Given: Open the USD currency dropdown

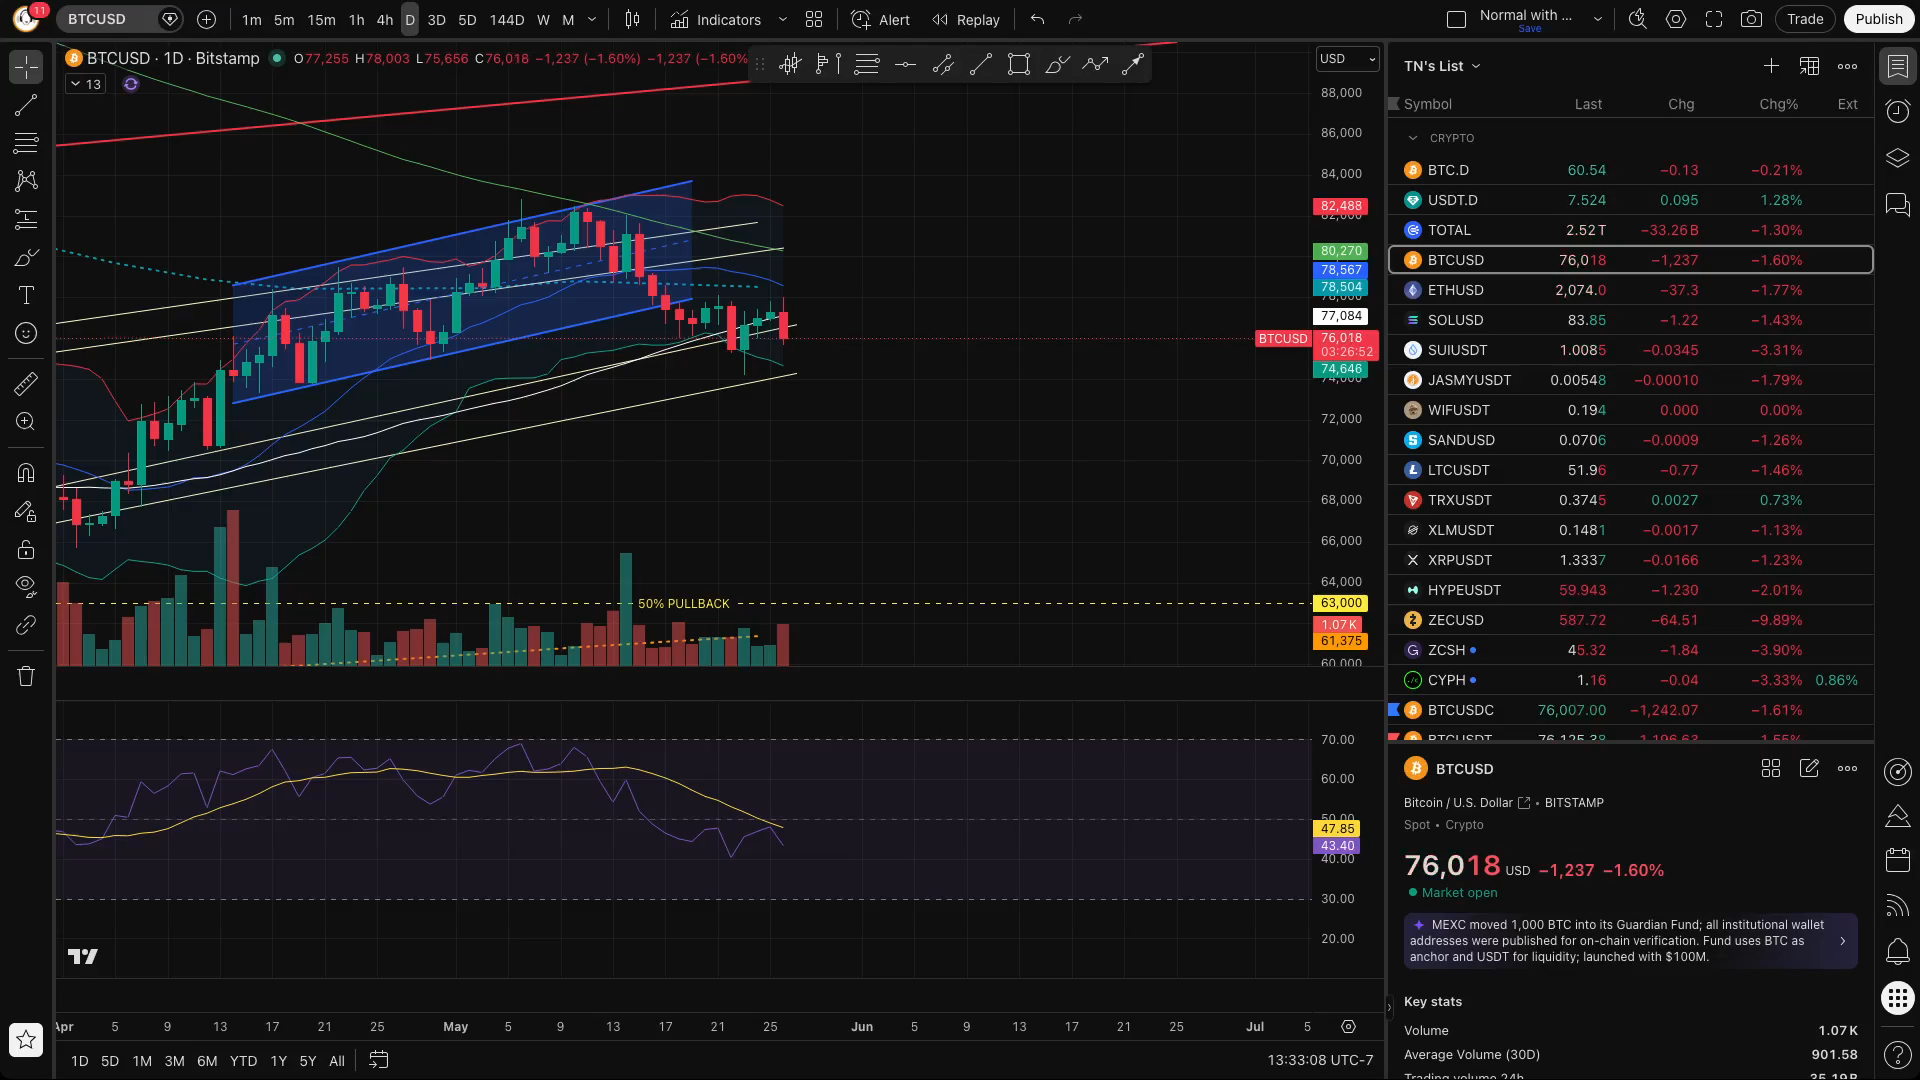Looking at the screenshot, I should (x=1347, y=59).
